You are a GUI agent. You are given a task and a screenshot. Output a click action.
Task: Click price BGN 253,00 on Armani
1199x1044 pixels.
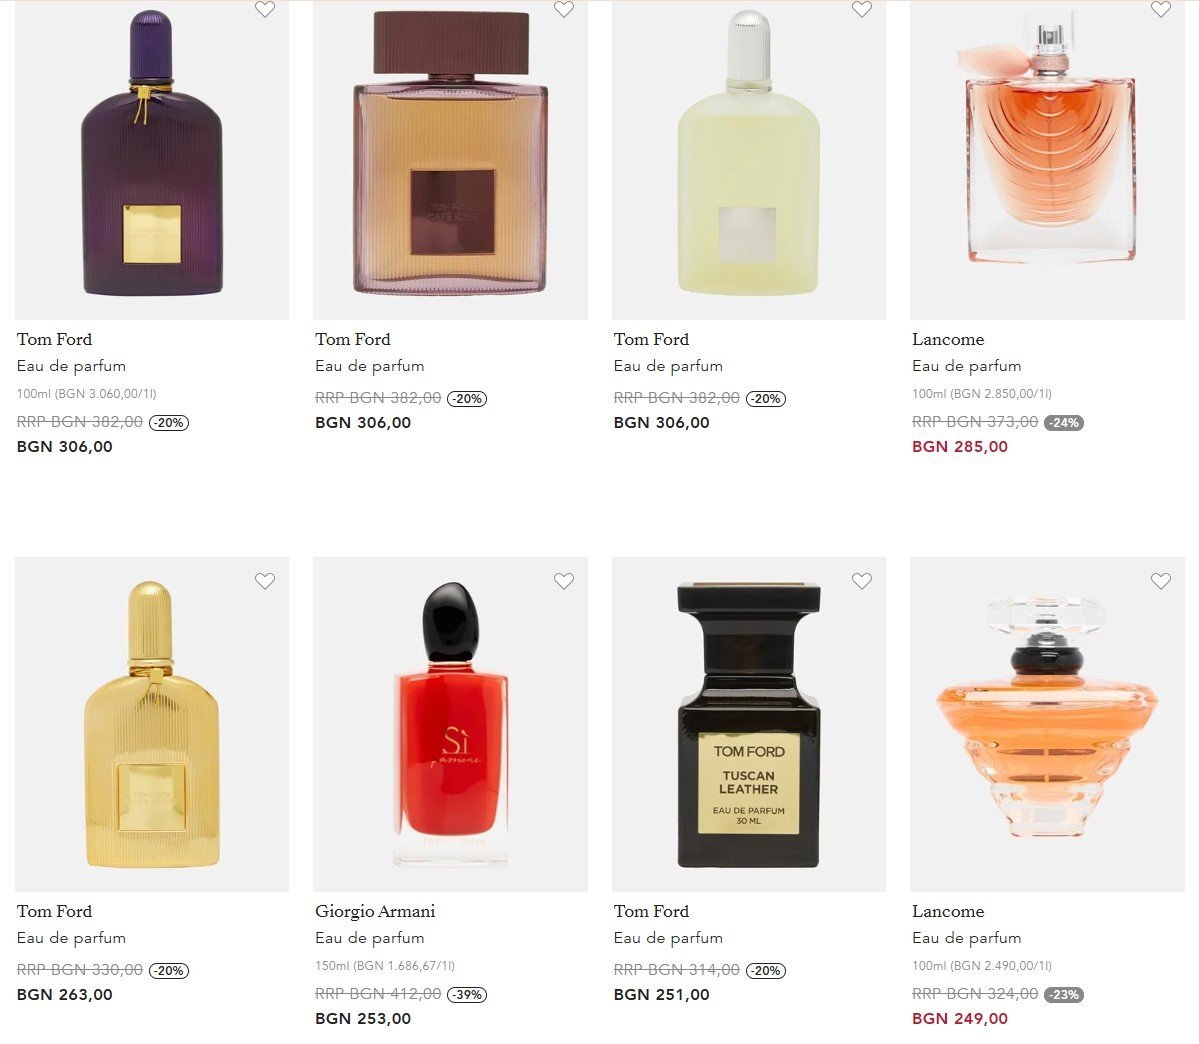tap(363, 1018)
